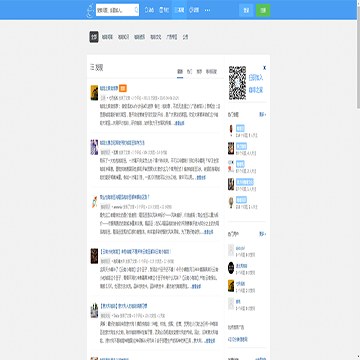
Task: Select the dark highlighted first category tab
Action: coord(94,37)
